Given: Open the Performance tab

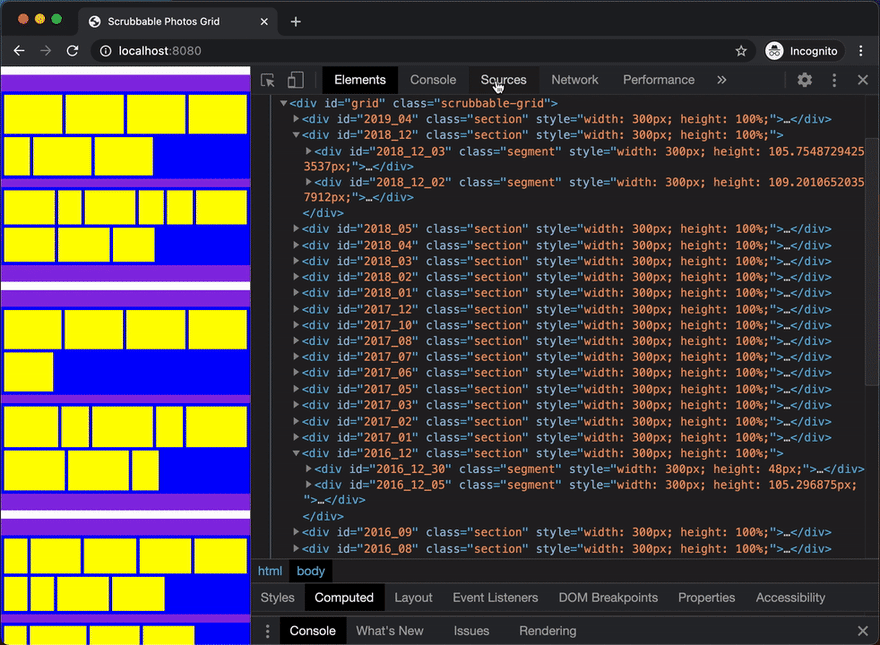Looking at the screenshot, I should pyautogui.click(x=658, y=80).
